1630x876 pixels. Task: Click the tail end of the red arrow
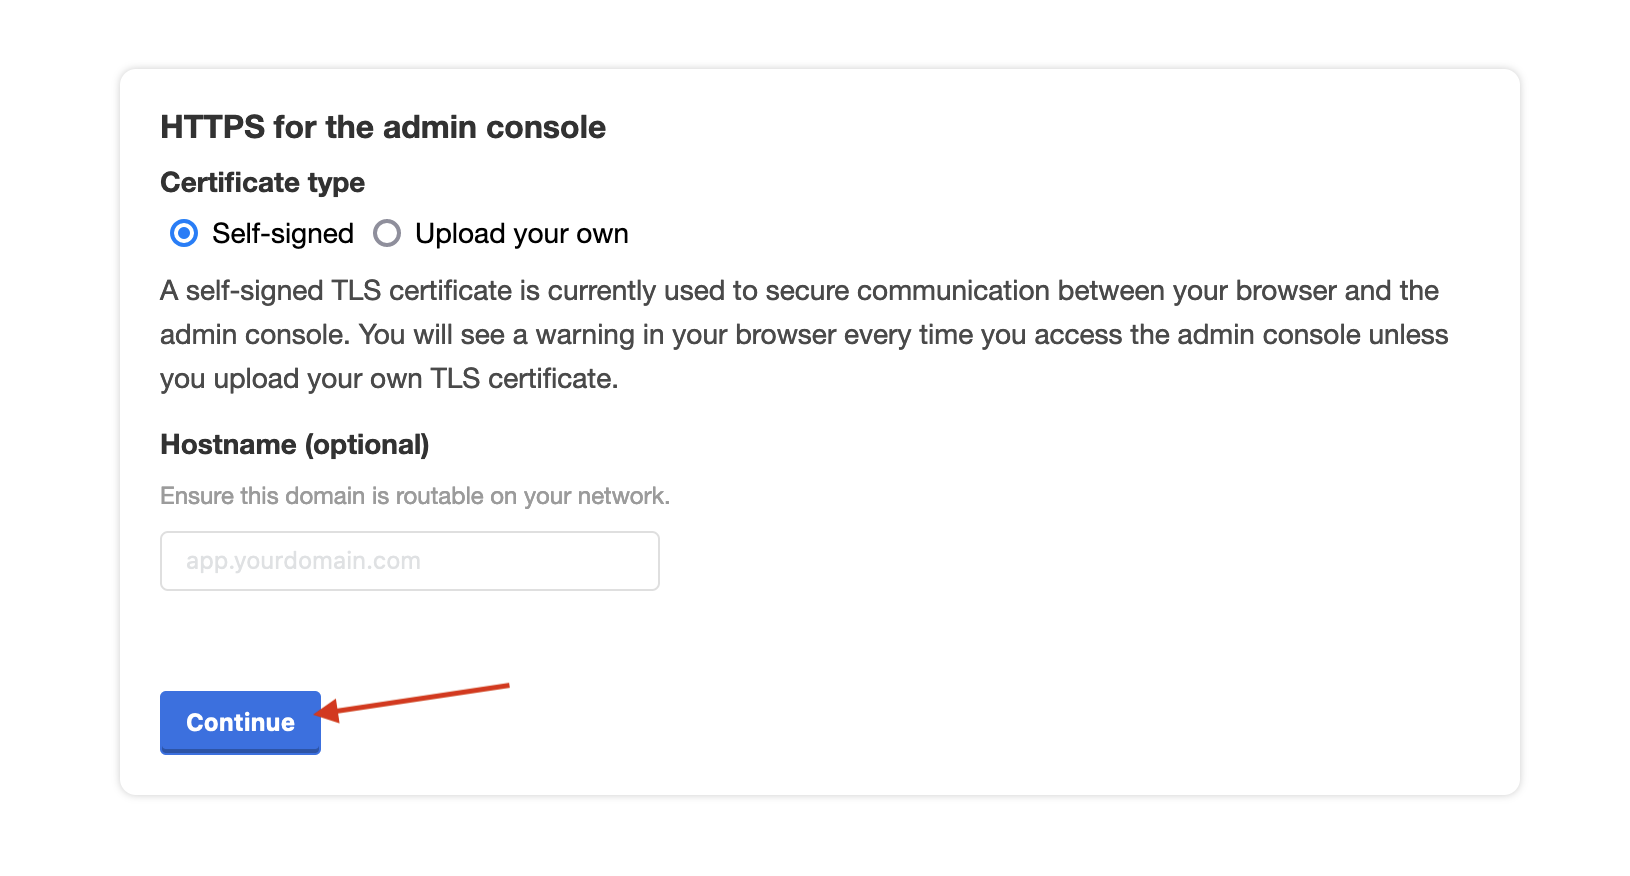pos(505,686)
